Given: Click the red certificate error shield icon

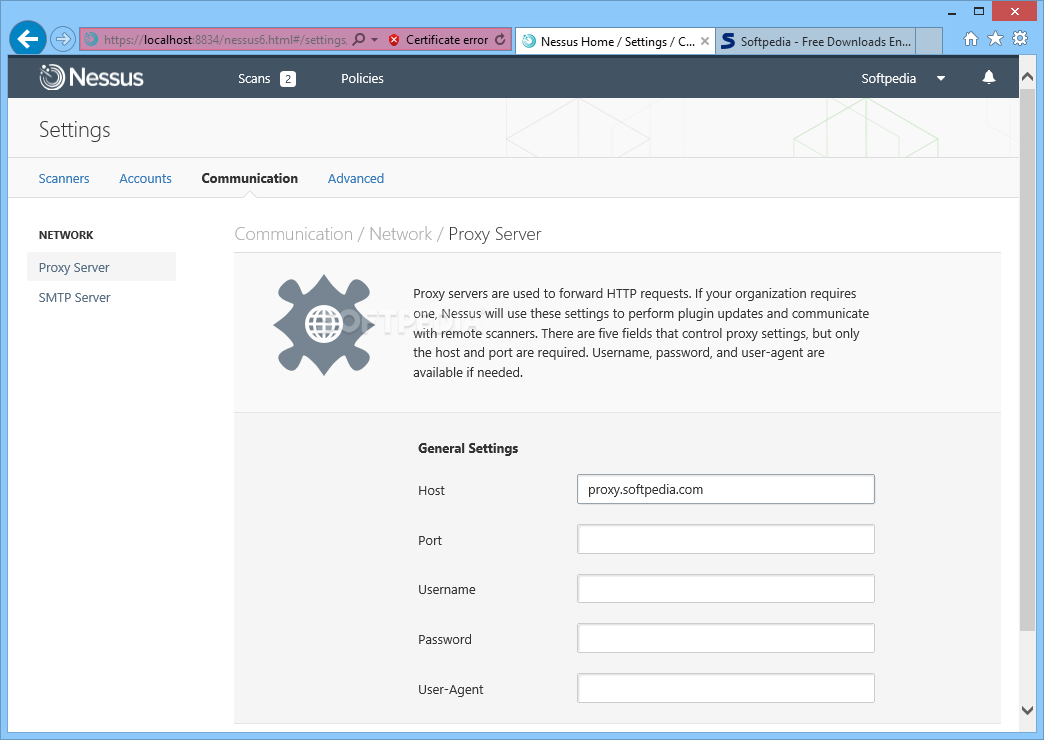Looking at the screenshot, I should 394,40.
